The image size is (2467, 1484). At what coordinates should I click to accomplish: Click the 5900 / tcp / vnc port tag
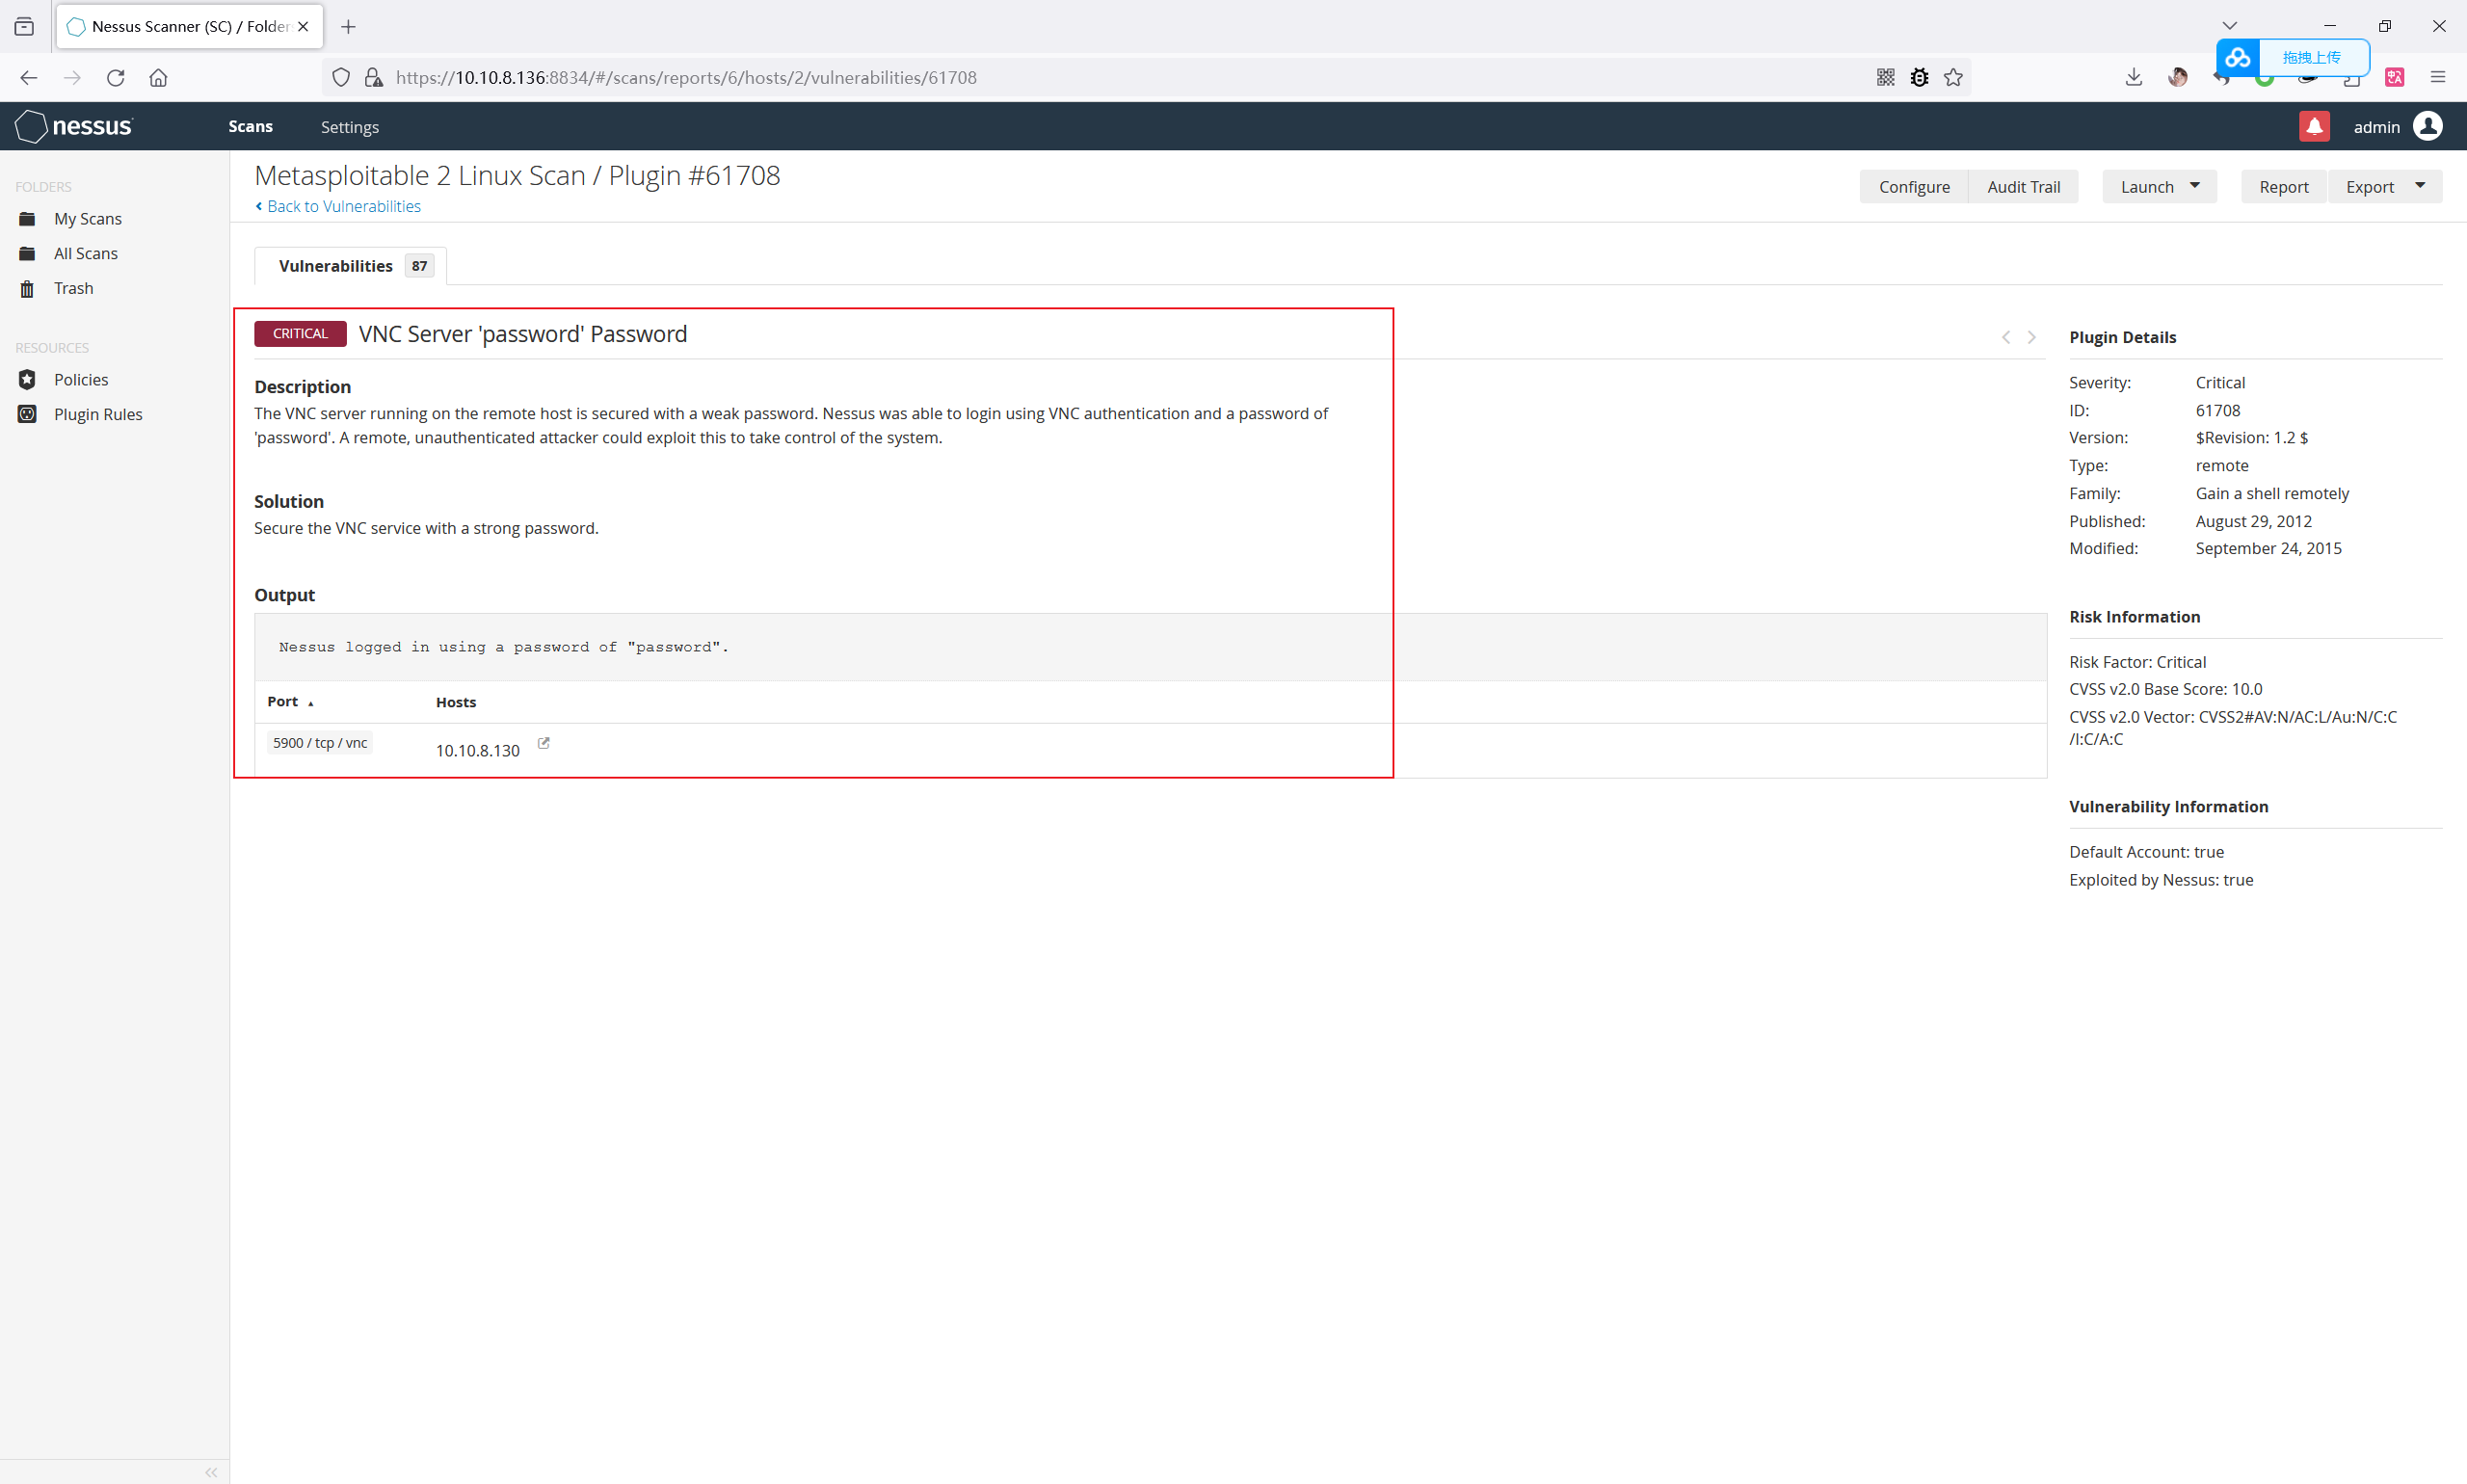tap(320, 743)
